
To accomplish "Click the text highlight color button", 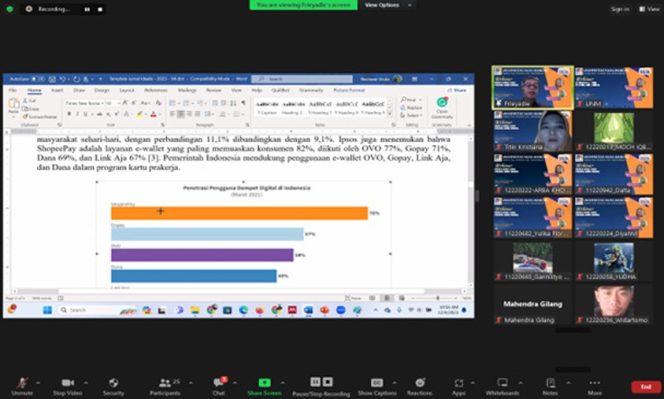I will (139, 114).
